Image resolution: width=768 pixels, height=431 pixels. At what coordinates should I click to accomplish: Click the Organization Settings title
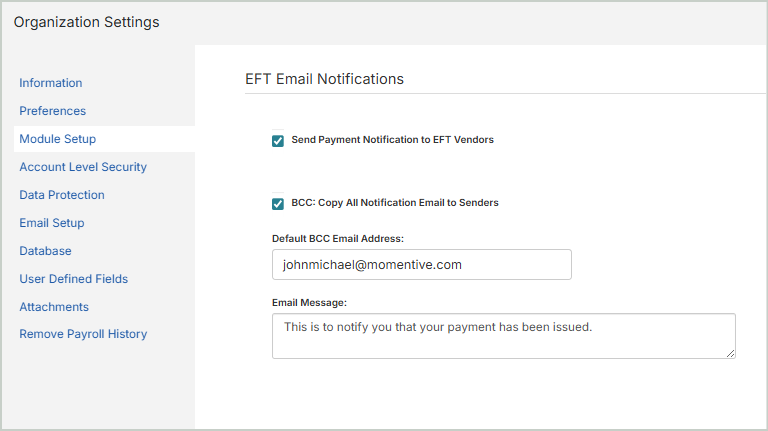86,22
